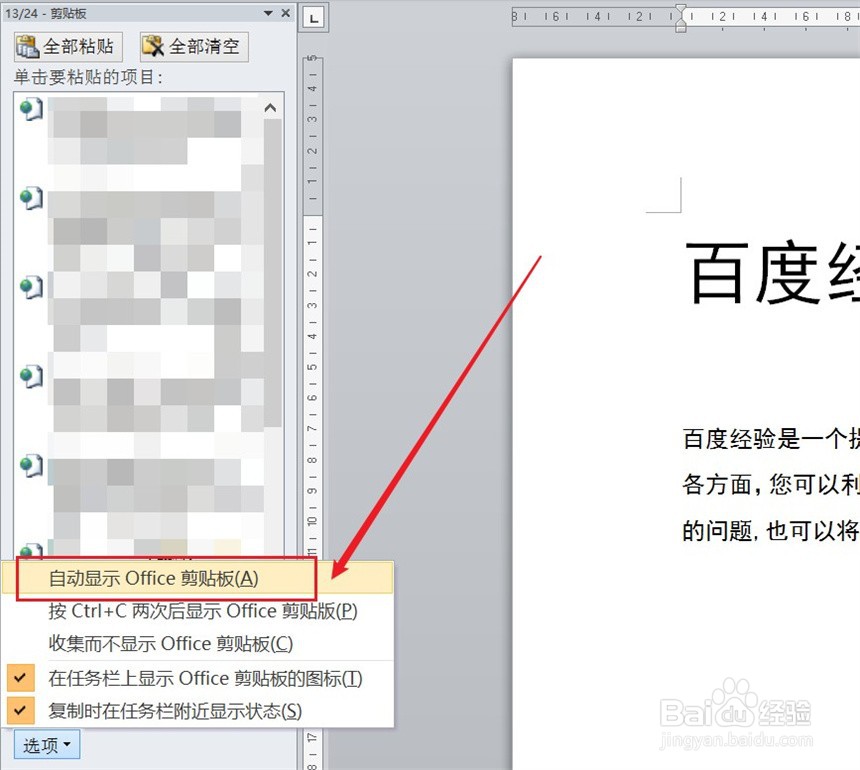This screenshot has height=770, width=860.
Task: Click the left indent marker on ruler
Action: (x=681, y=28)
